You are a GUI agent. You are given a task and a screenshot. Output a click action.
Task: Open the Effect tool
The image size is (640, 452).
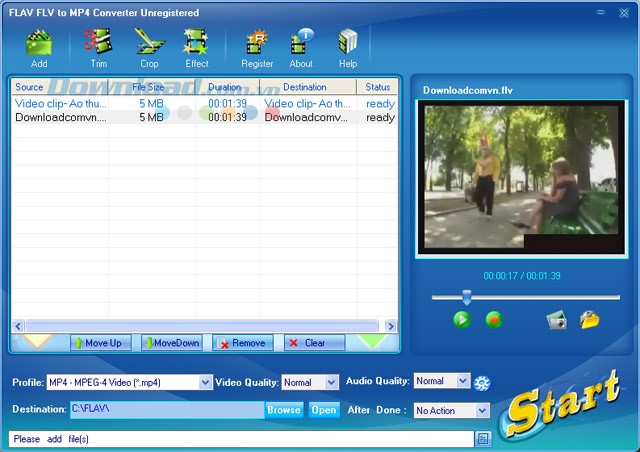click(196, 41)
